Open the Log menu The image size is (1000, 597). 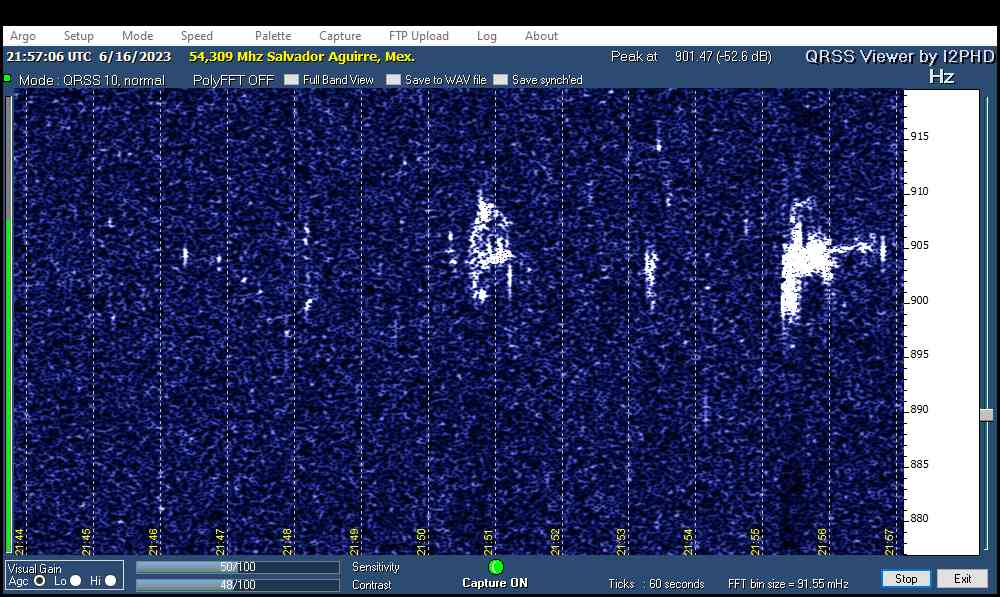[487, 36]
